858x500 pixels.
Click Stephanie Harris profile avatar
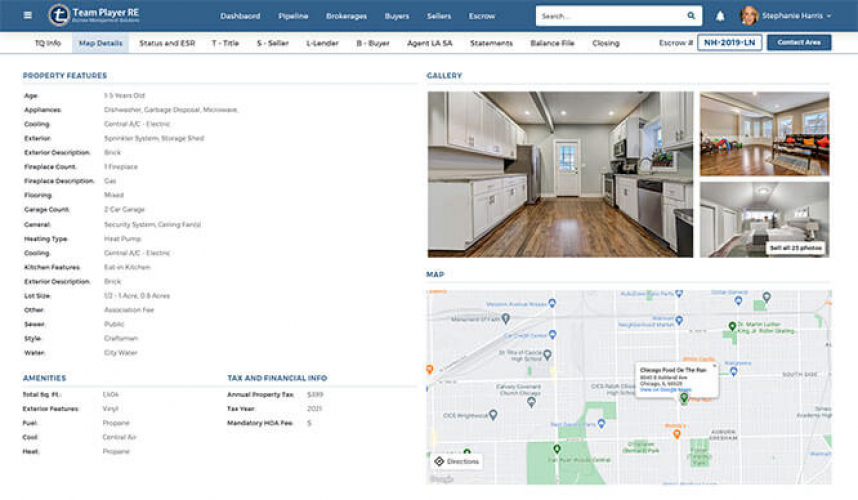[749, 16]
